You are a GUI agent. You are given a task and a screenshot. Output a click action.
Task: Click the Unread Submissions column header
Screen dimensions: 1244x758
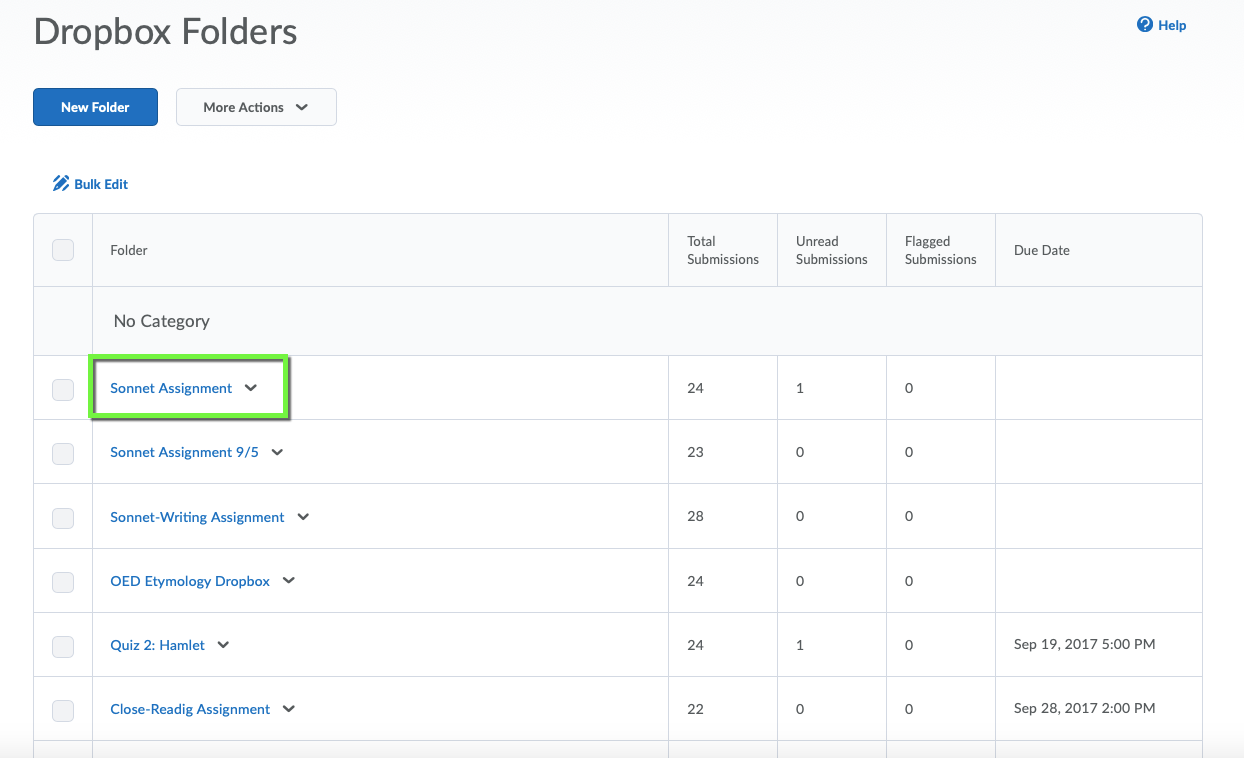(832, 250)
